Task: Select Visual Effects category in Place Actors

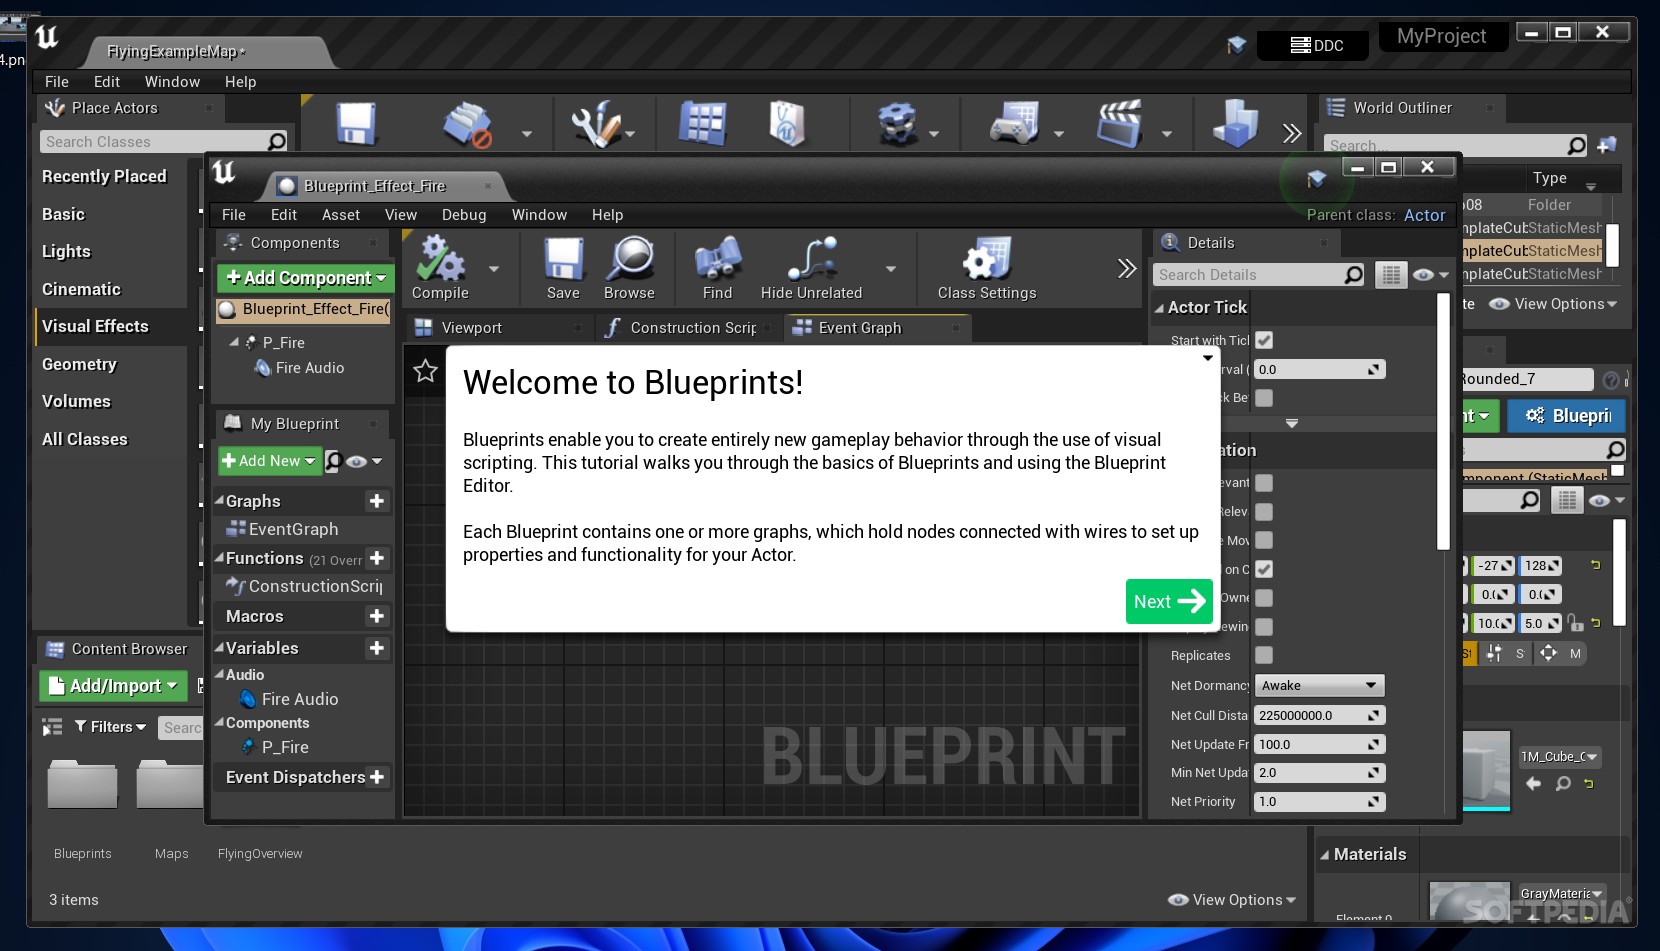Action: point(111,327)
